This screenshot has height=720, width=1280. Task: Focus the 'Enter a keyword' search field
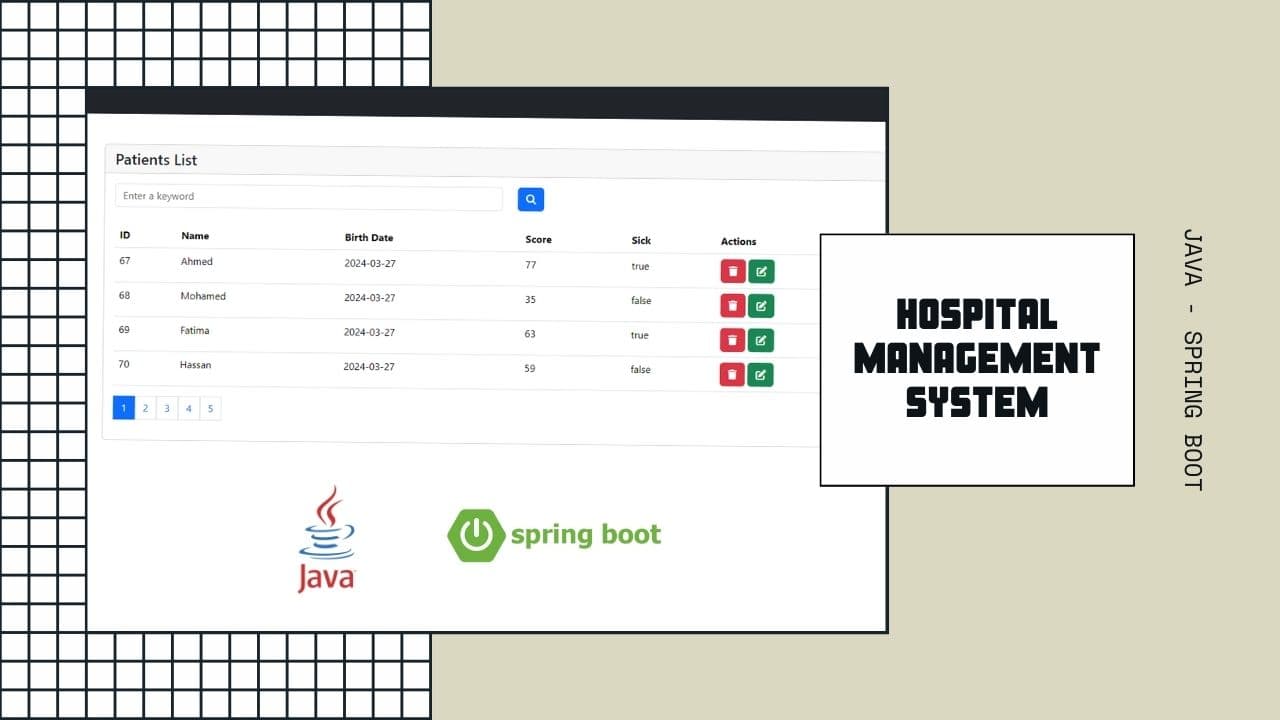coord(309,197)
